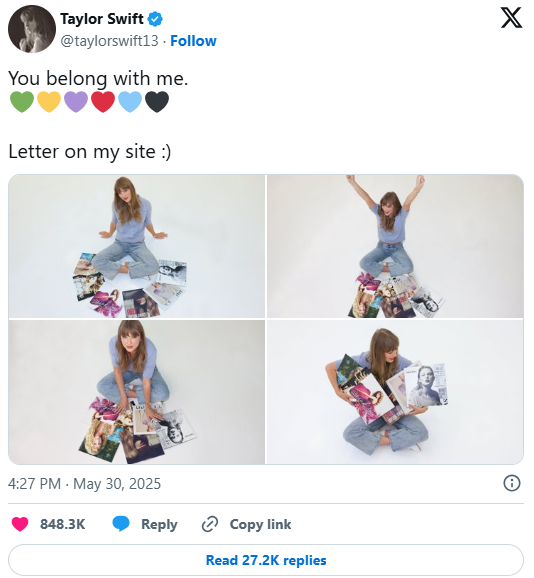The width and height of the screenshot is (534, 578).
Task: Click the Copy link text
Action: (260, 524)
